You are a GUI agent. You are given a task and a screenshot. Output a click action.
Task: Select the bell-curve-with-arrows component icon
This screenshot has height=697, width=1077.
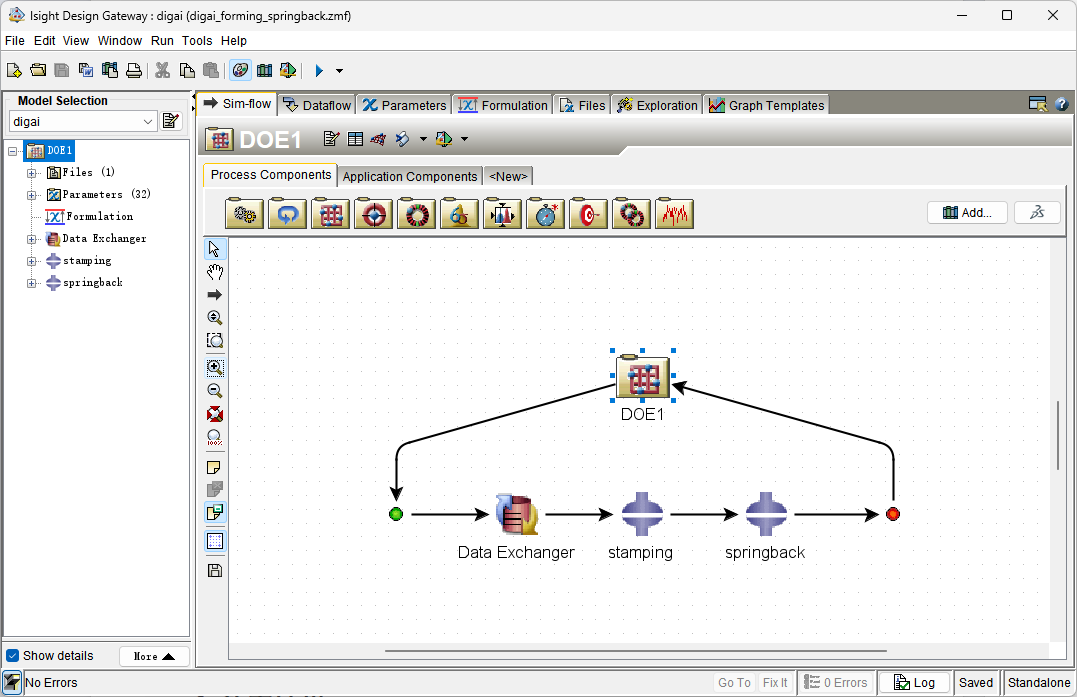coord(502,214)
